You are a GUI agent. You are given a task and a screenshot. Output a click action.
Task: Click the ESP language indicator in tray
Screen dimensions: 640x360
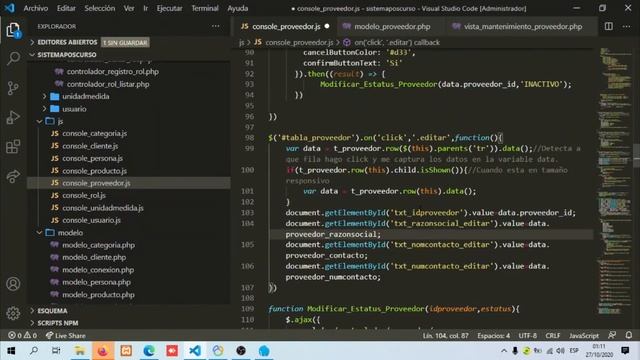(574, 351)
